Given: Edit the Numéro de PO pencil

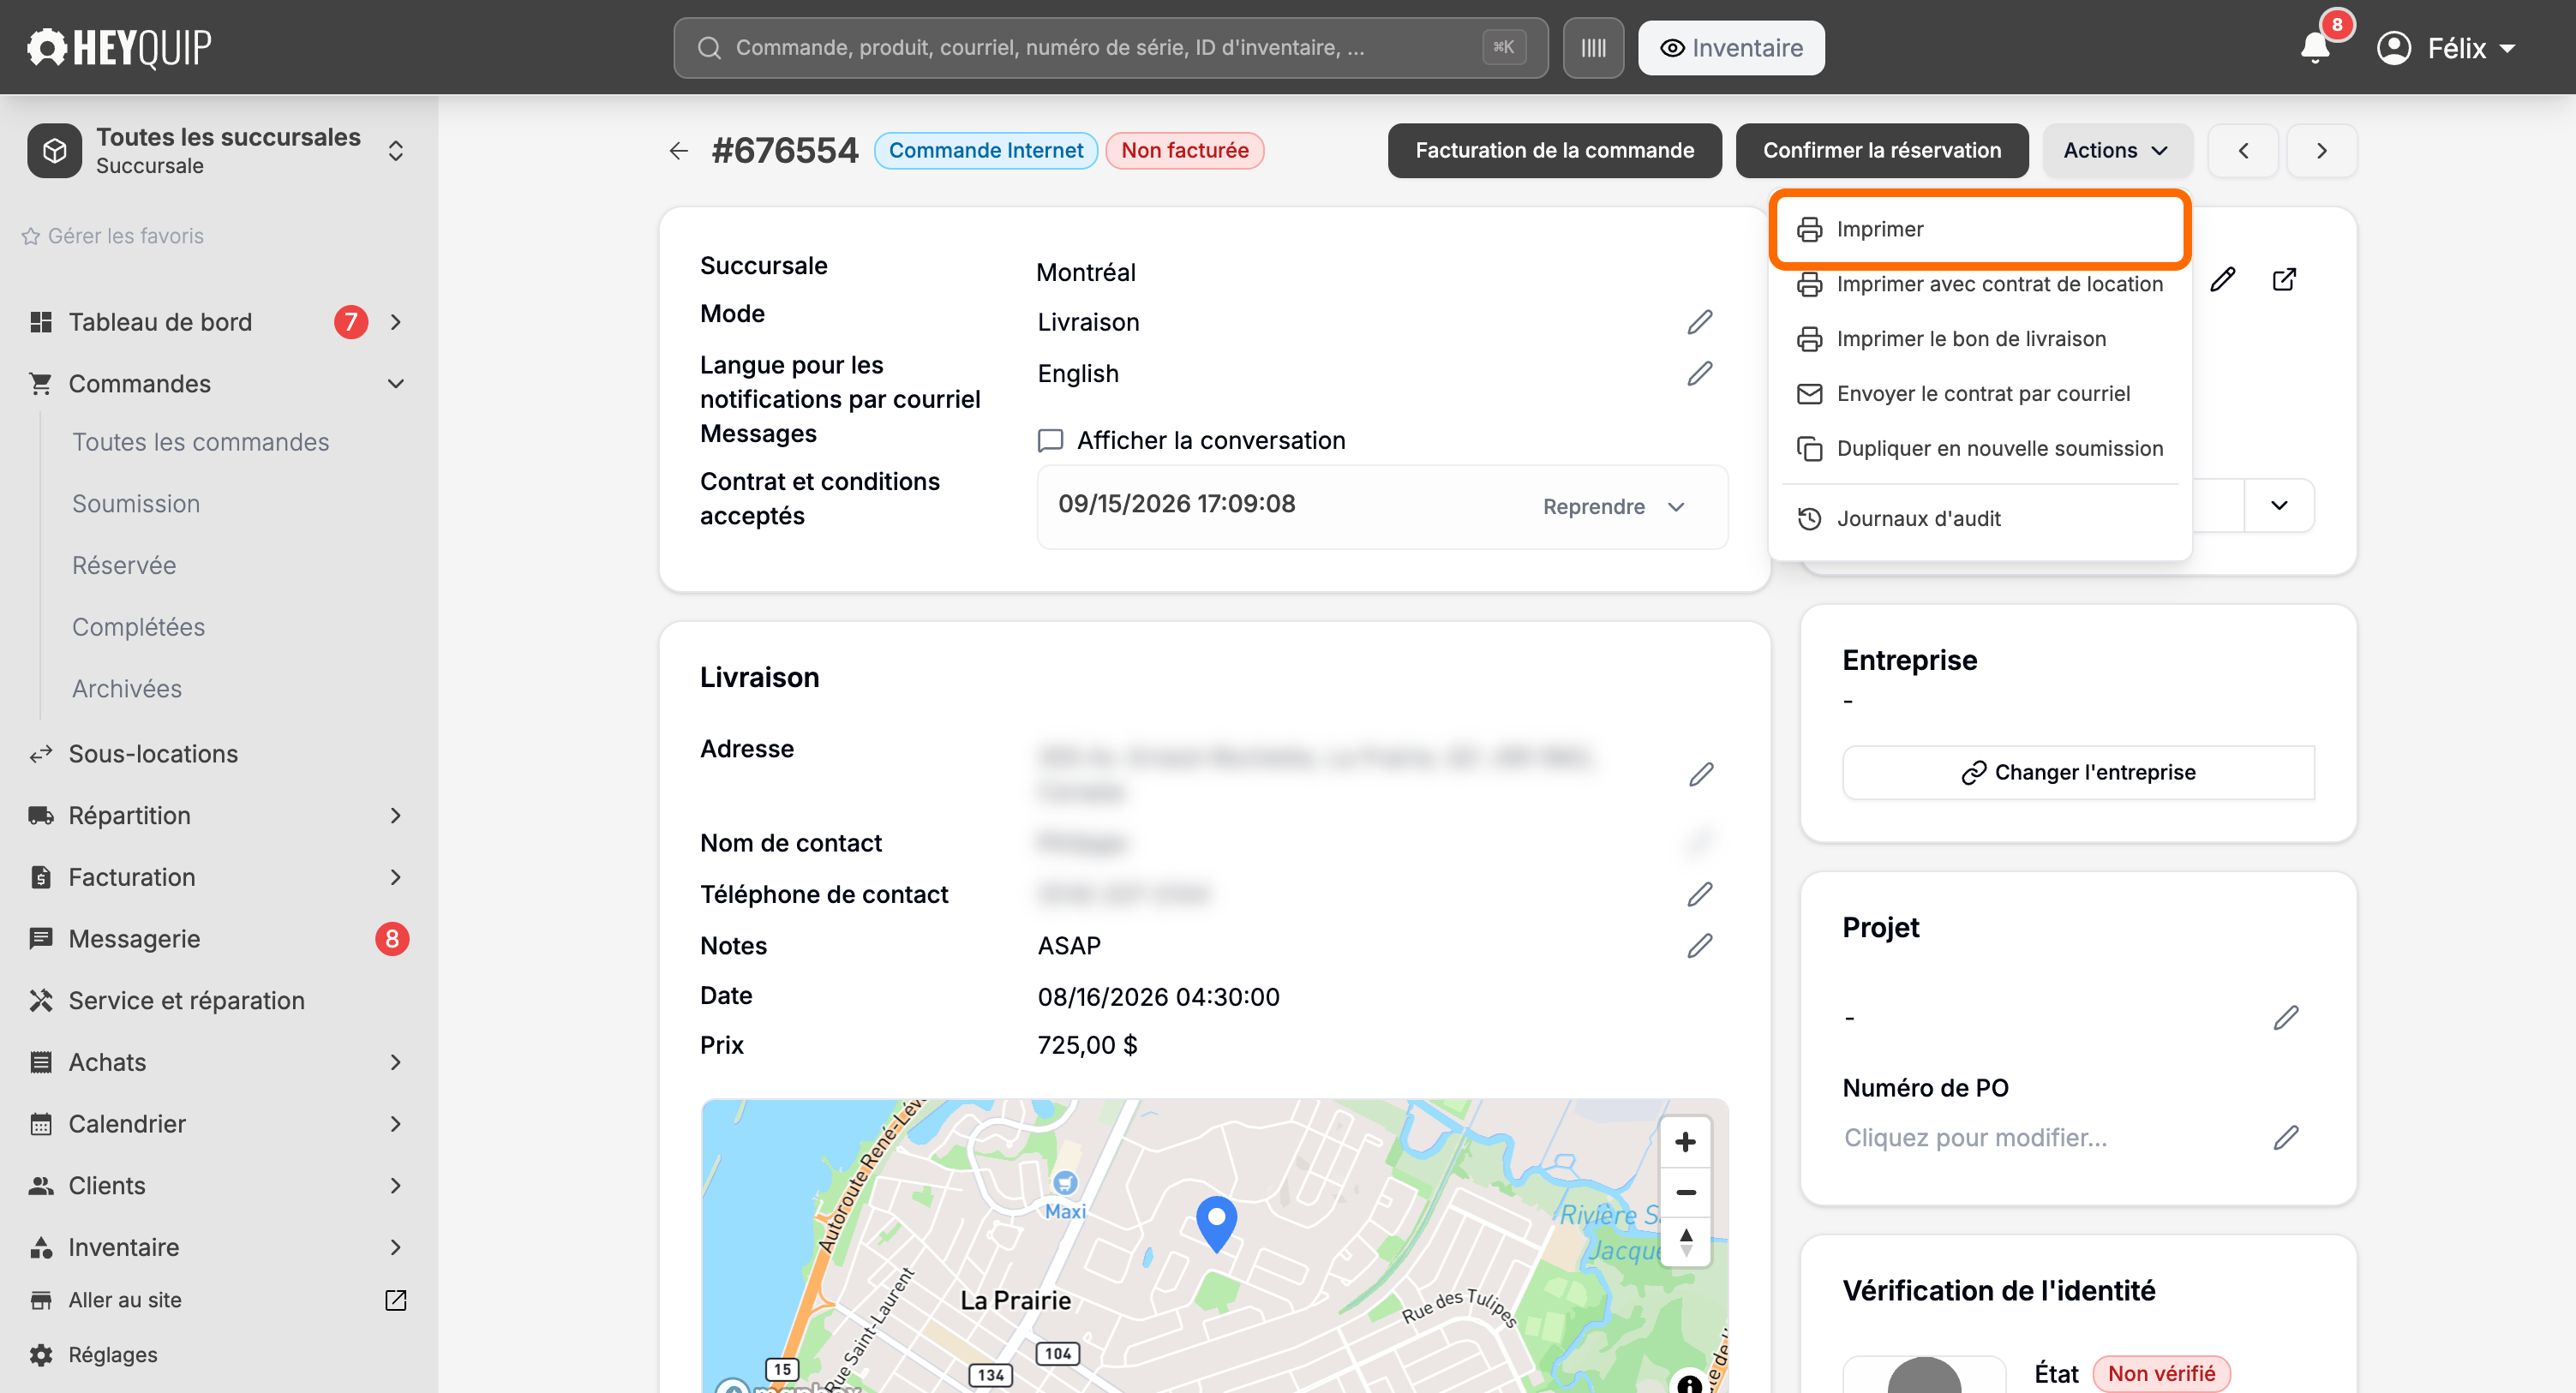Looking at the screenshot, I should [x=2286, y=1137].
